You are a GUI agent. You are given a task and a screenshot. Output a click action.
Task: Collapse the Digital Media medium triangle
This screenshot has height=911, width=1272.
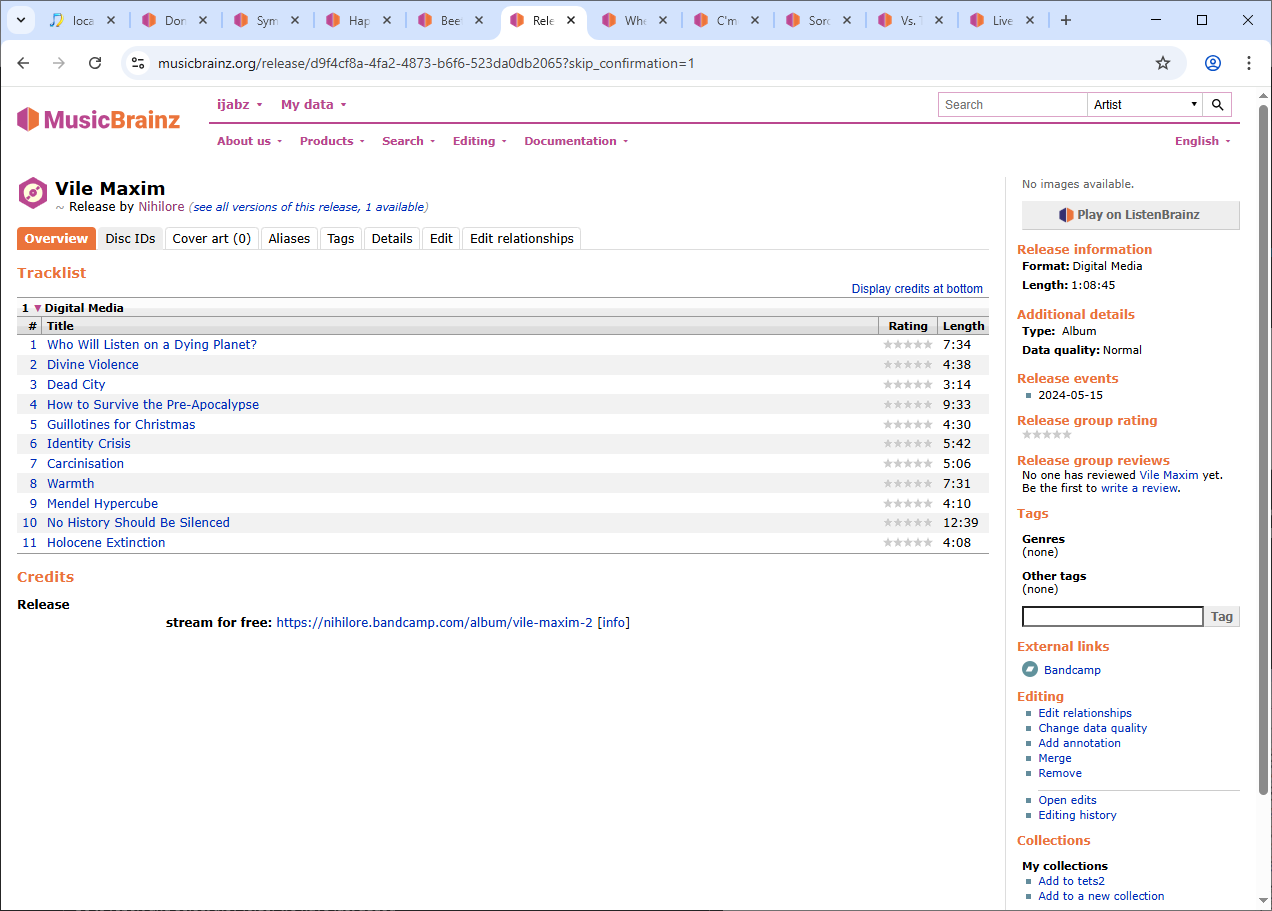[38, 308]
